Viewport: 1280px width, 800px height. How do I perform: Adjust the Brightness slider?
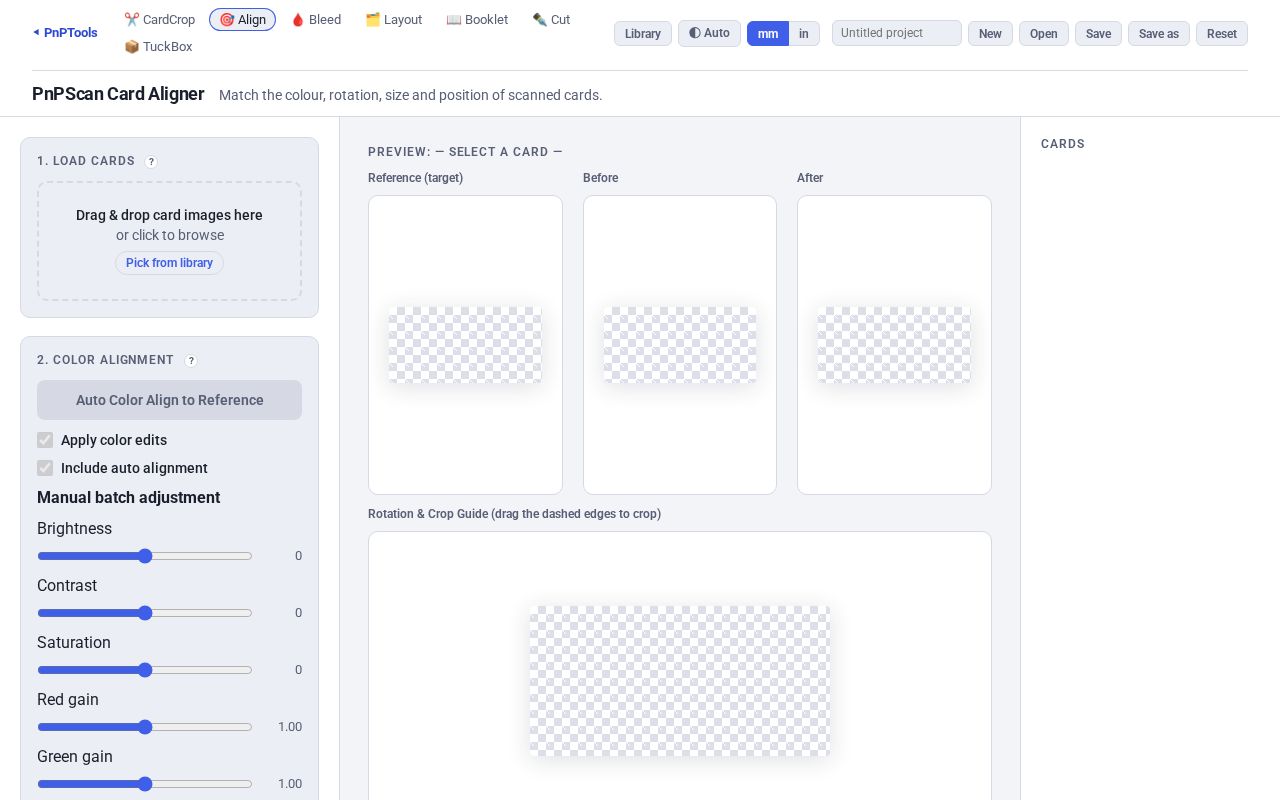(x=145, y=556)
